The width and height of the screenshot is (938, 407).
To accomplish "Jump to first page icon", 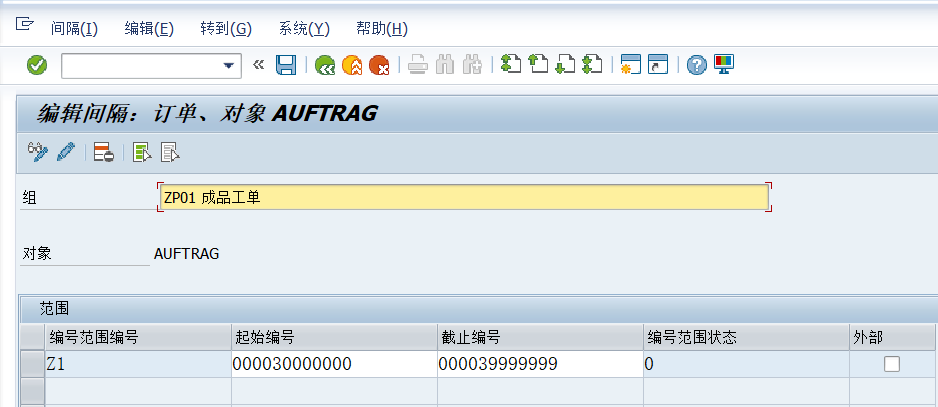I will click(x=511, y=65).
